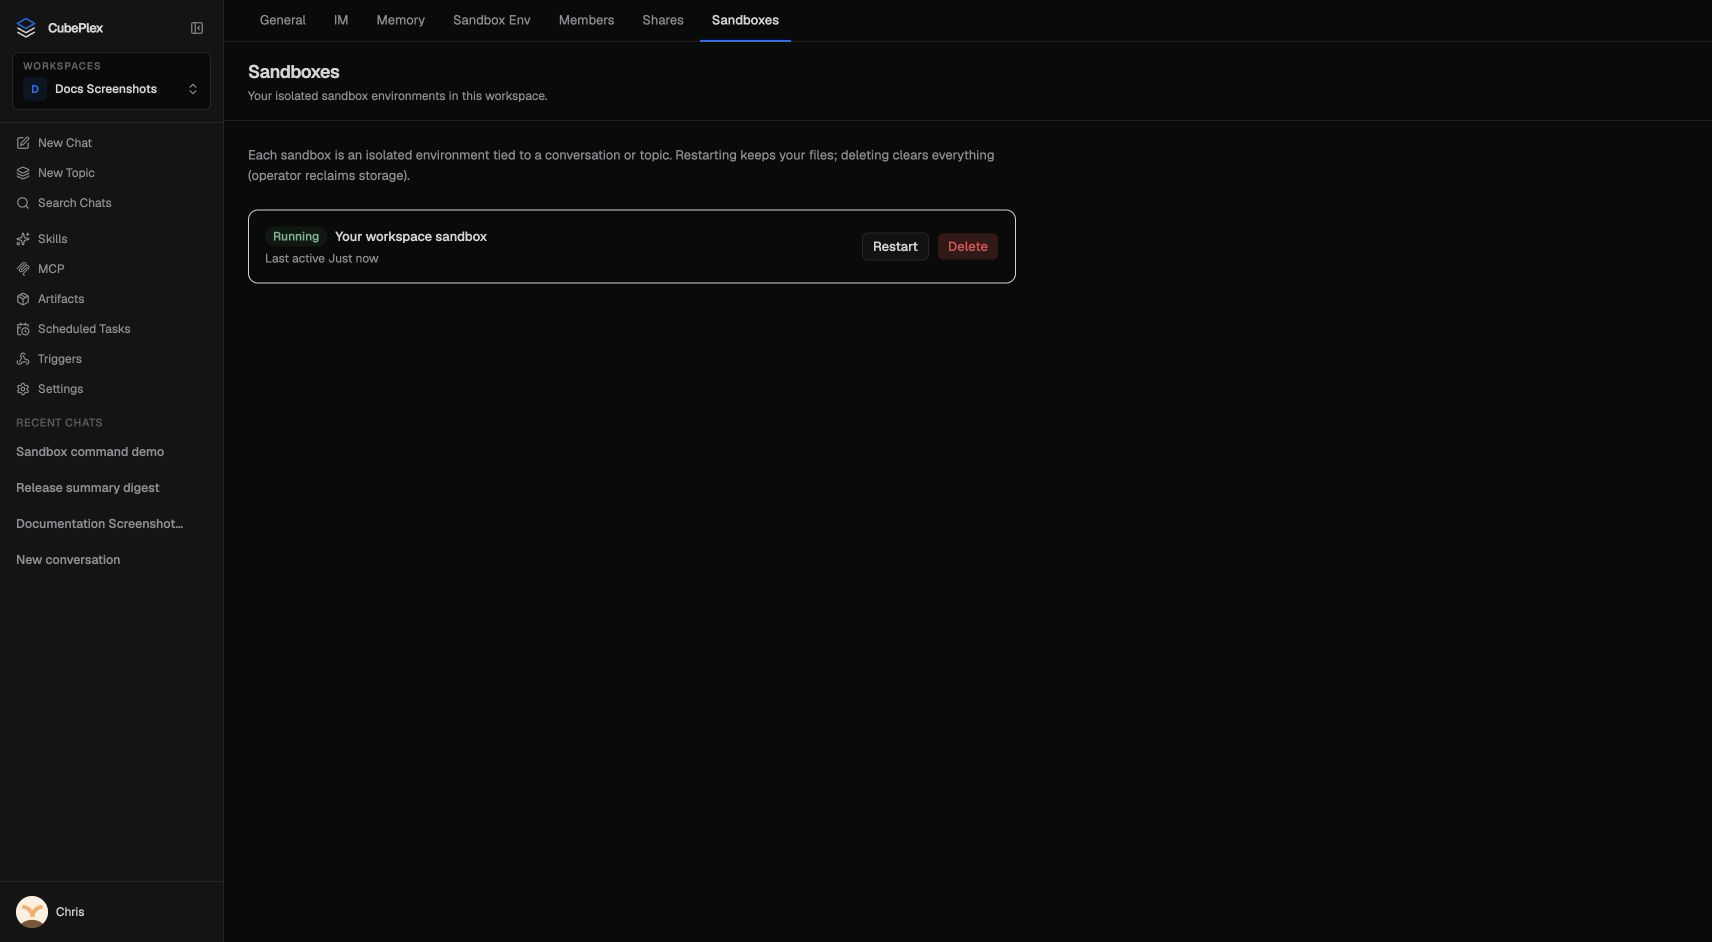Open the Sandbox Env tab
Viewport: 1712px width, 942px height.
[x=491, y=20]
